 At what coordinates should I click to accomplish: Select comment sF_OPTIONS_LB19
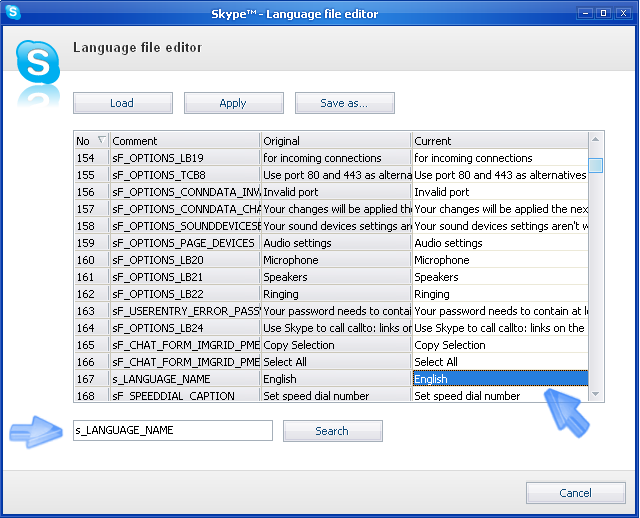click(x=185, y=158)
